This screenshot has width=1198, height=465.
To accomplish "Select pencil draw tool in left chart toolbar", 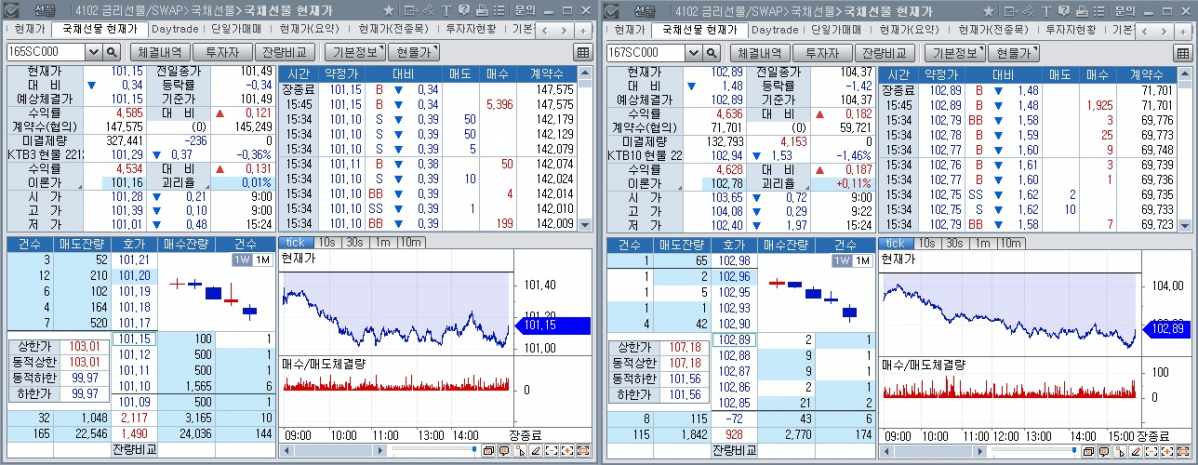I will click(x=536, y=450).
